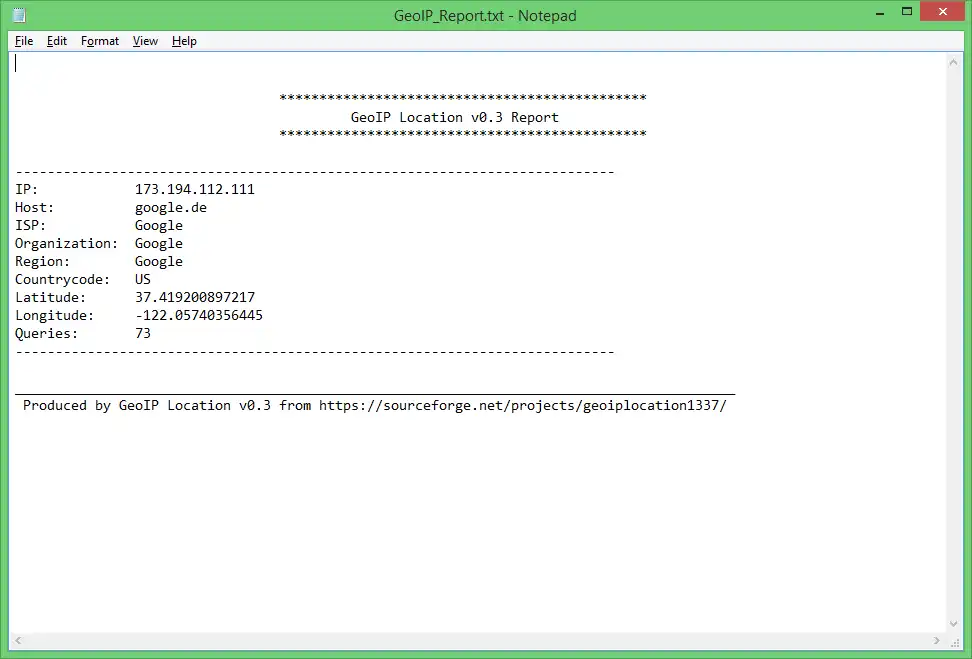
Task: Click the horizontal scrollbar left arrow
Action: point(18,640)
